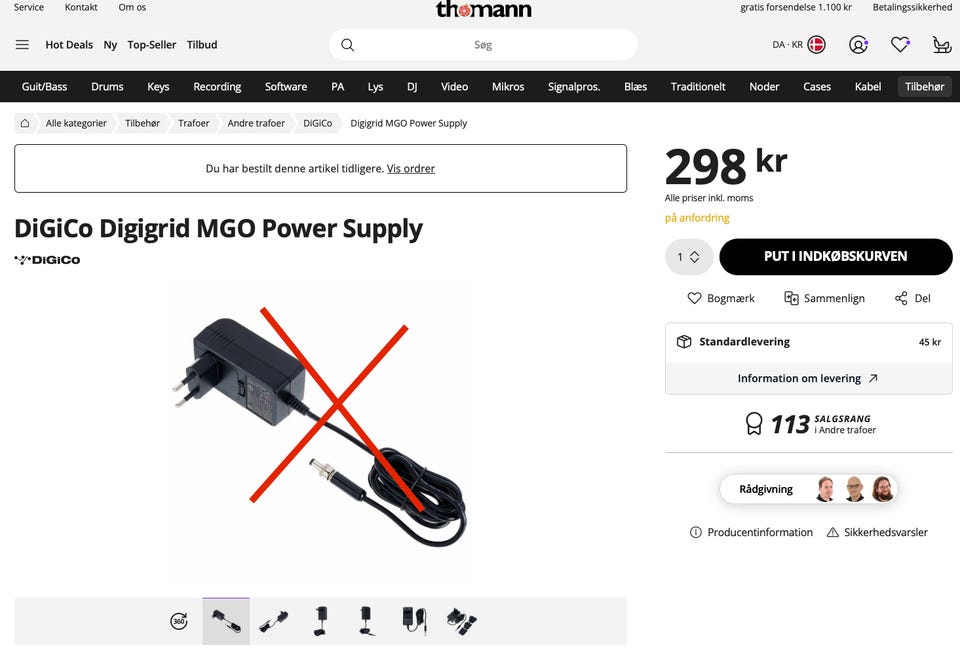
Task: Follow the Vis ordrer link
Action: coord(411,168)
